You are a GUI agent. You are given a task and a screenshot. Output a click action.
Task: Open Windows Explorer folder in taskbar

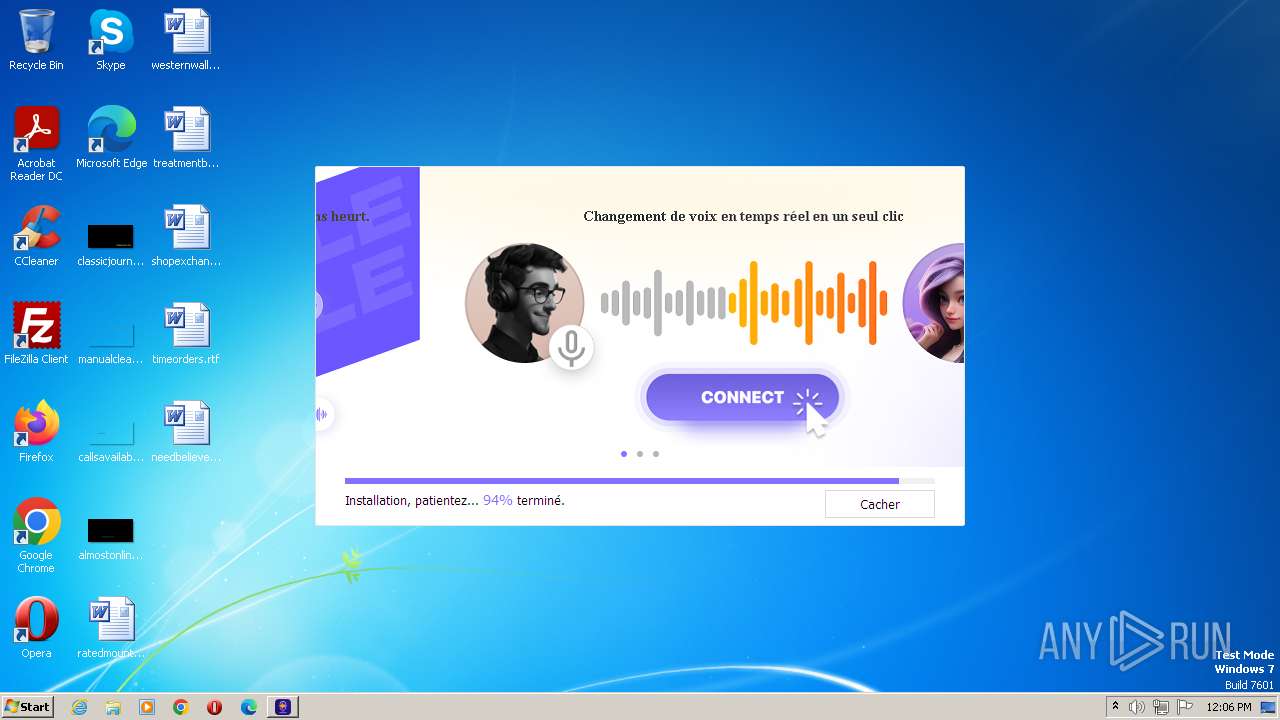(x=113, y=707)
